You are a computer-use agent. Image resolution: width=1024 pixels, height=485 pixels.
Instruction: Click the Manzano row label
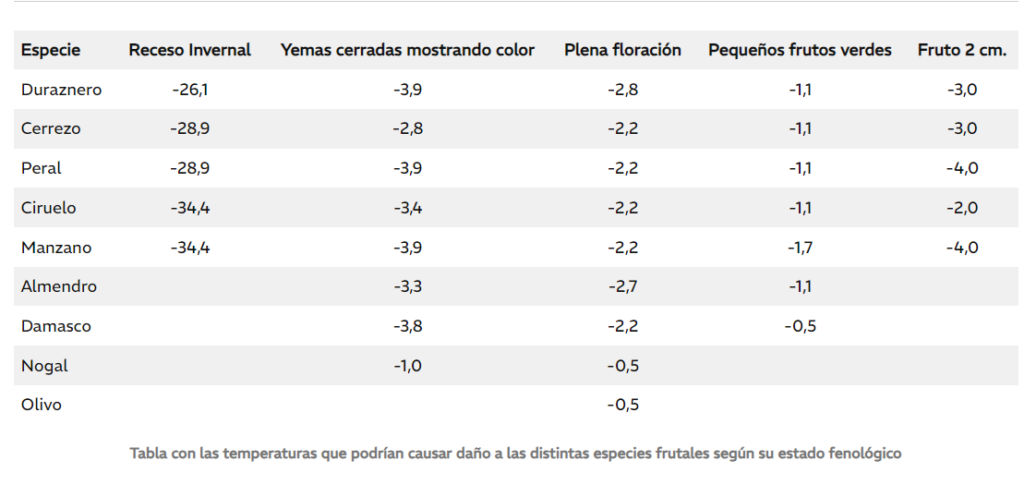[x=56, y=248]
